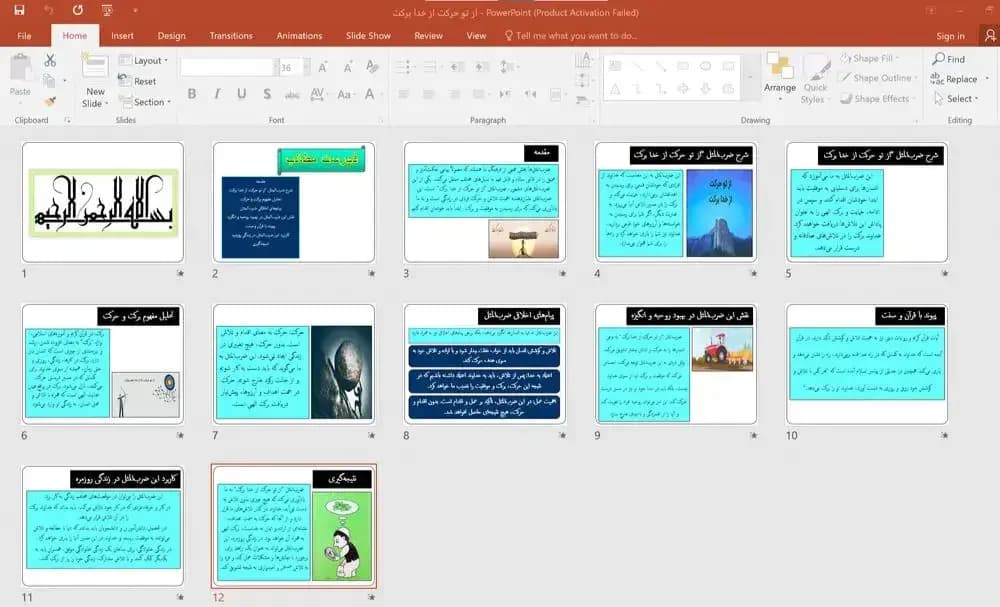
Task: Toggle strikethrough formatting
Action: point(292,94)
